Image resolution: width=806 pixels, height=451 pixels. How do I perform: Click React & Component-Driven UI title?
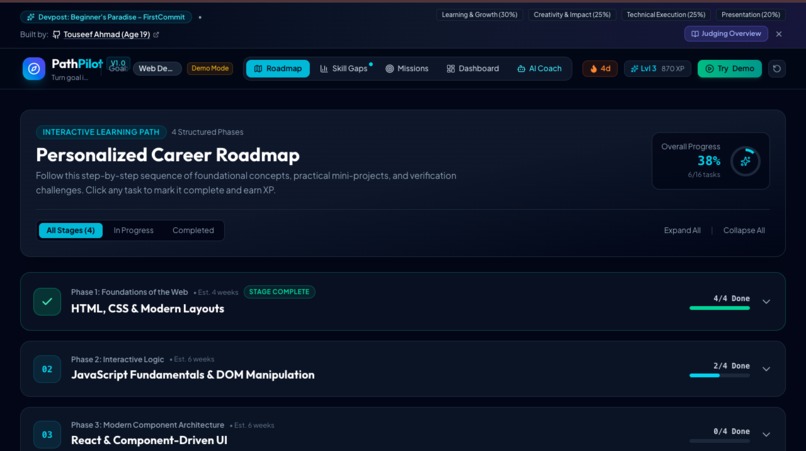149,440
